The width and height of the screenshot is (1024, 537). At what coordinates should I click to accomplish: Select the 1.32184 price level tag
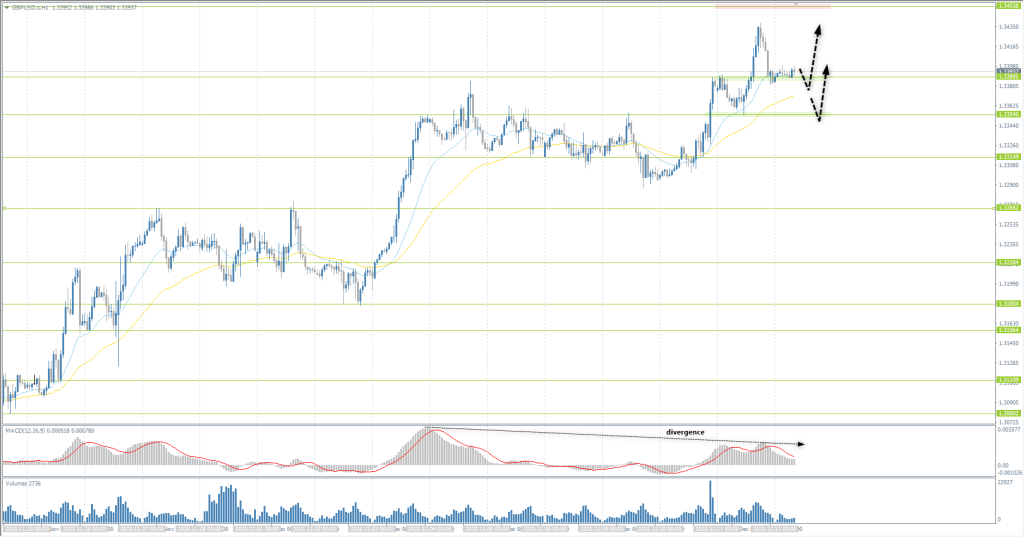(1007, 262)
